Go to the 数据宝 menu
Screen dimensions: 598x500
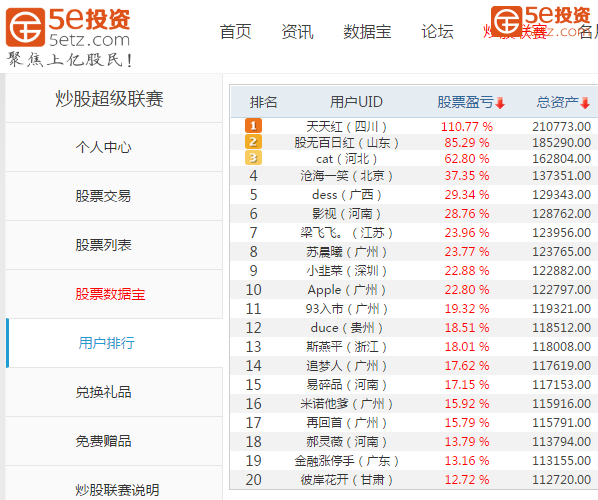(x=367, y=32)
